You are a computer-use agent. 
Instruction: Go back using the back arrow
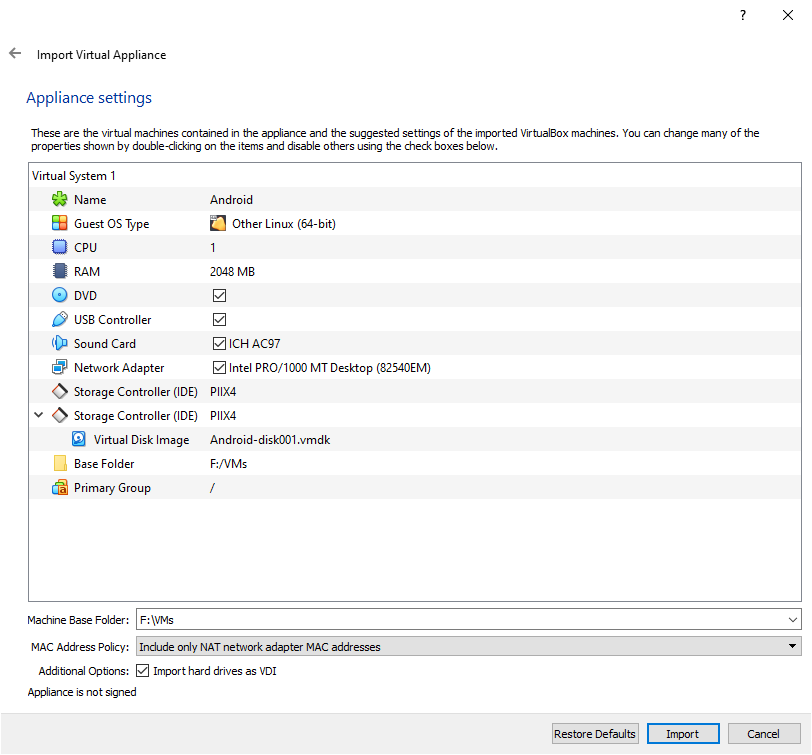pyautogui.click(x=15, y=53)
